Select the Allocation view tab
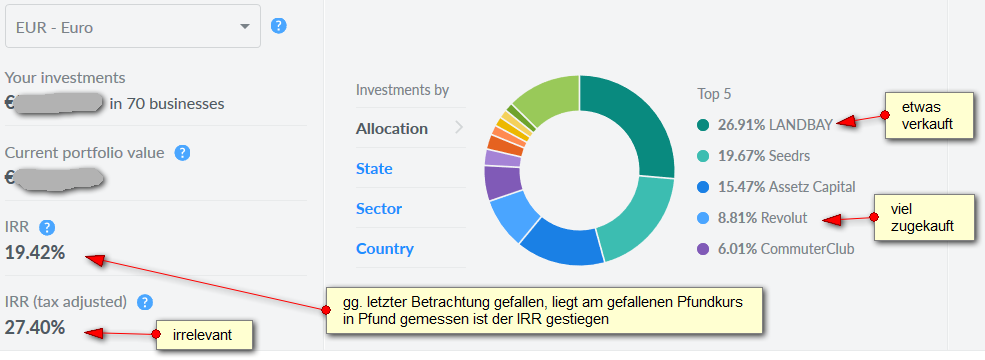The height and width of the screenshot is (360, 985). pyautogui.click(x=391, y=129)
